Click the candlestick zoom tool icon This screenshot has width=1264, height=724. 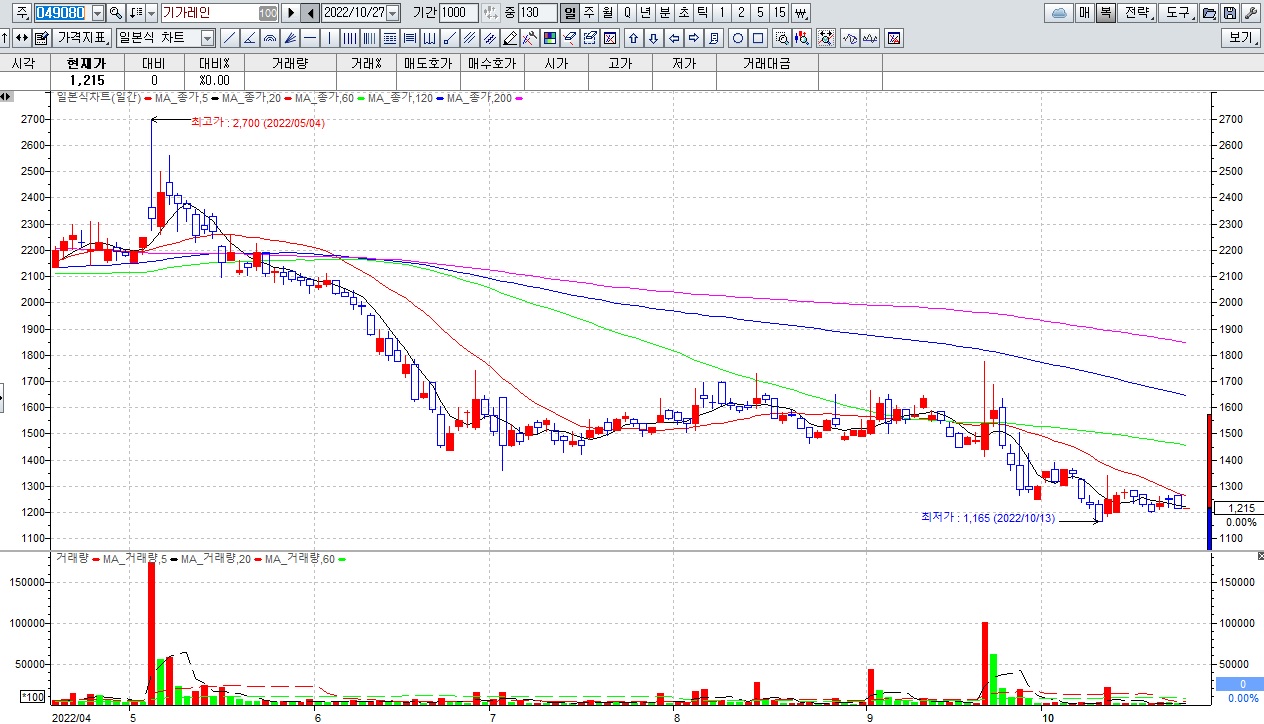(802, 38)
